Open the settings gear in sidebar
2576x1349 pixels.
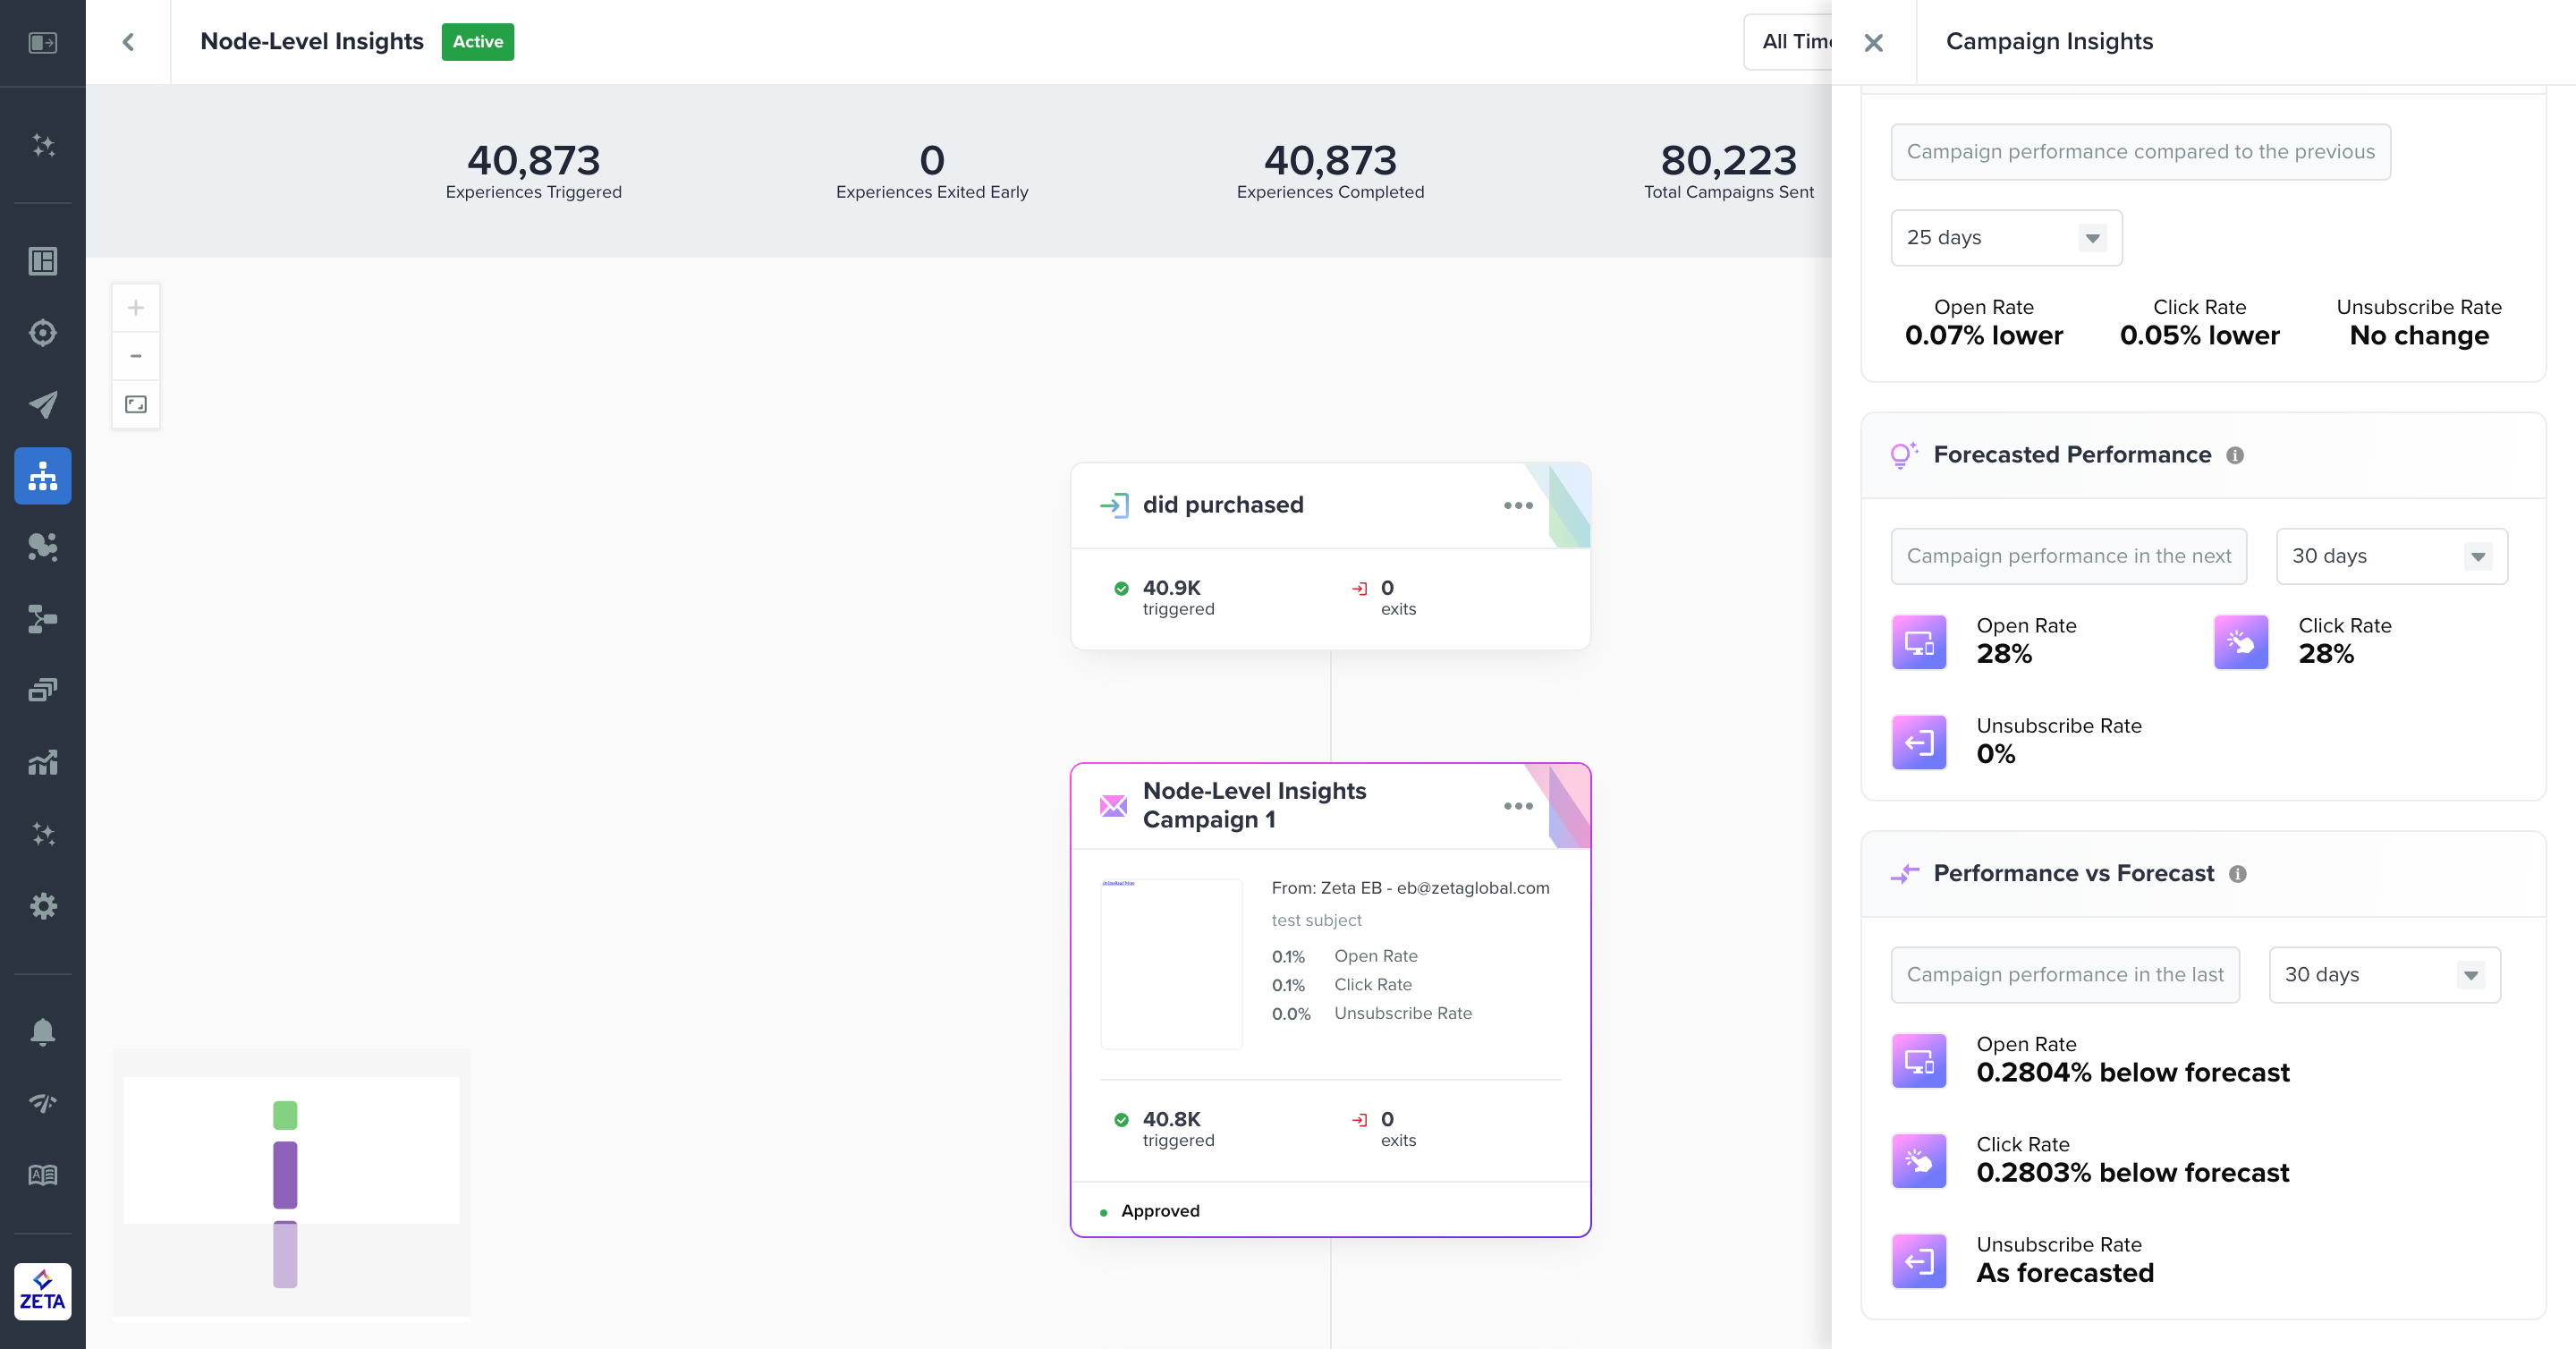(43, 906)
